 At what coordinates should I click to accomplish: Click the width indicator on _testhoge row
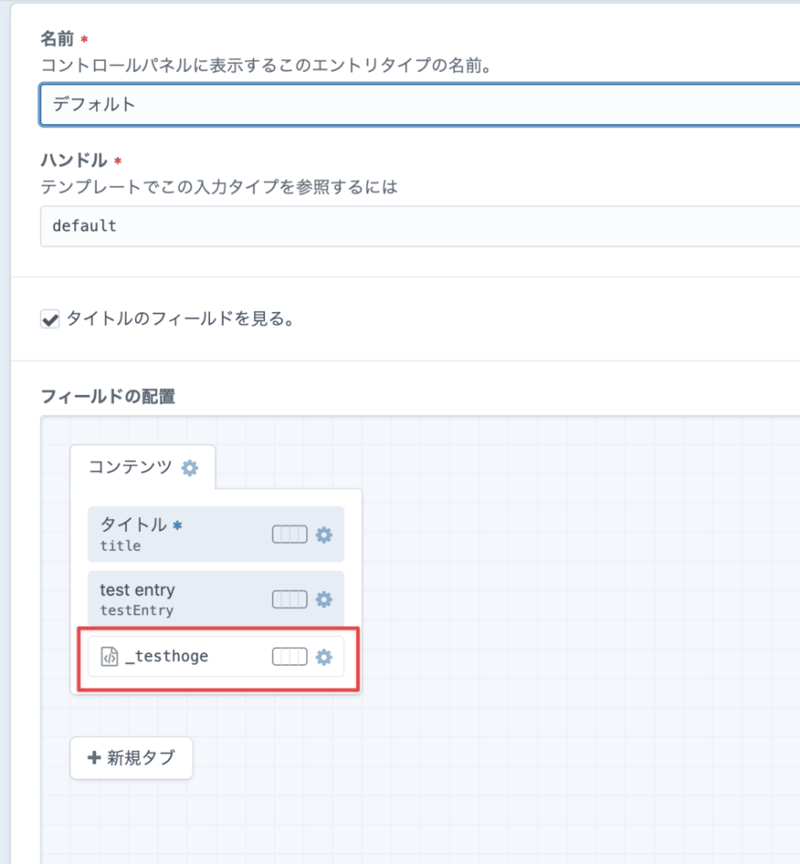(x=289, y=657)
